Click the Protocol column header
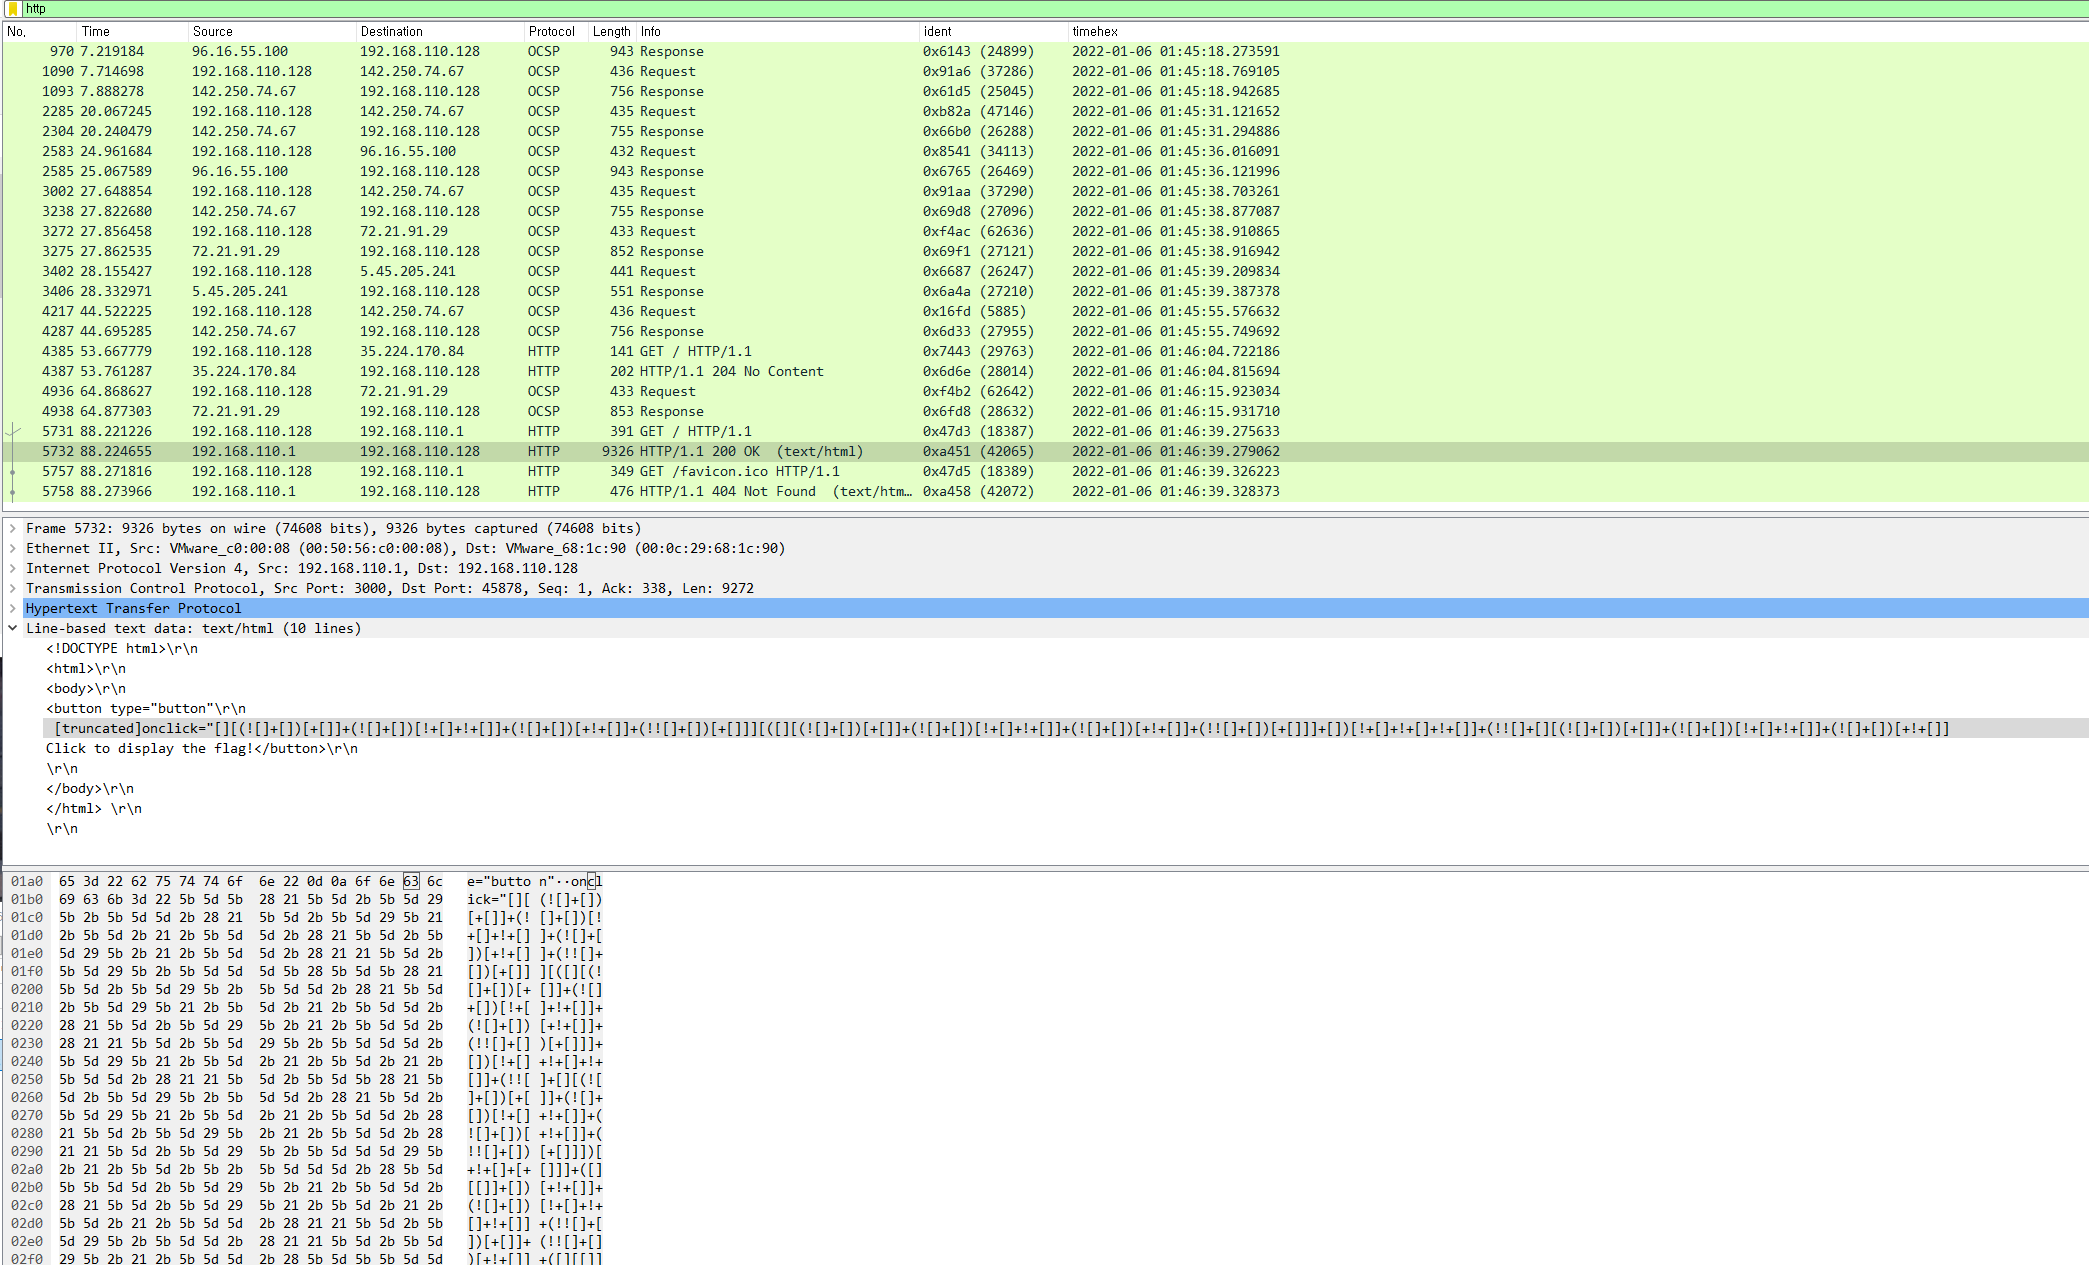The width and height of the screenshot is (2089, 1265). 551,31
